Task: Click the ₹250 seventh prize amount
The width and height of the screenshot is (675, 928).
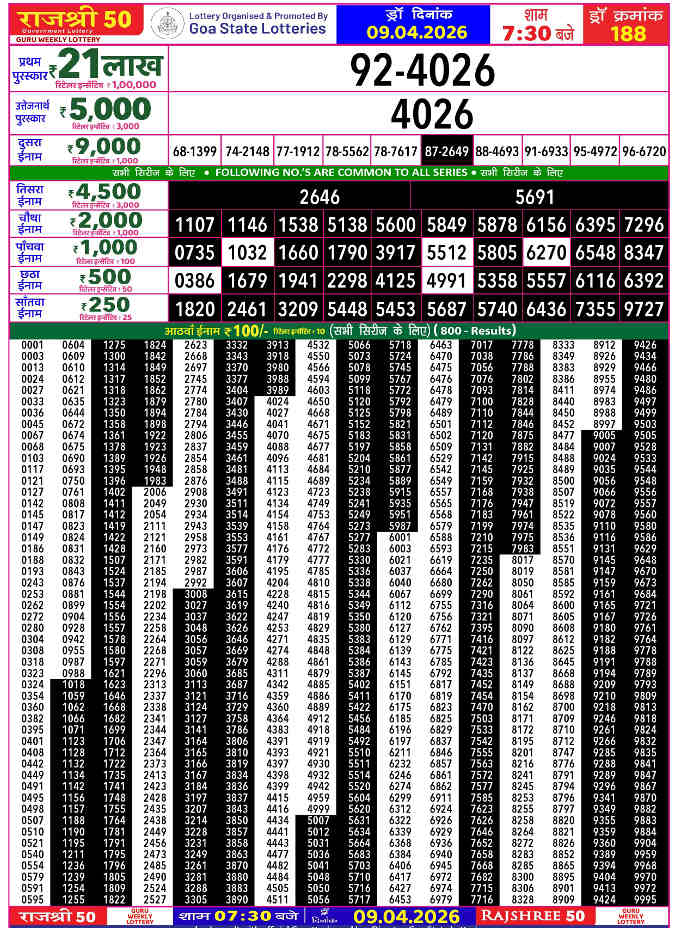Action: click(105, 305)
